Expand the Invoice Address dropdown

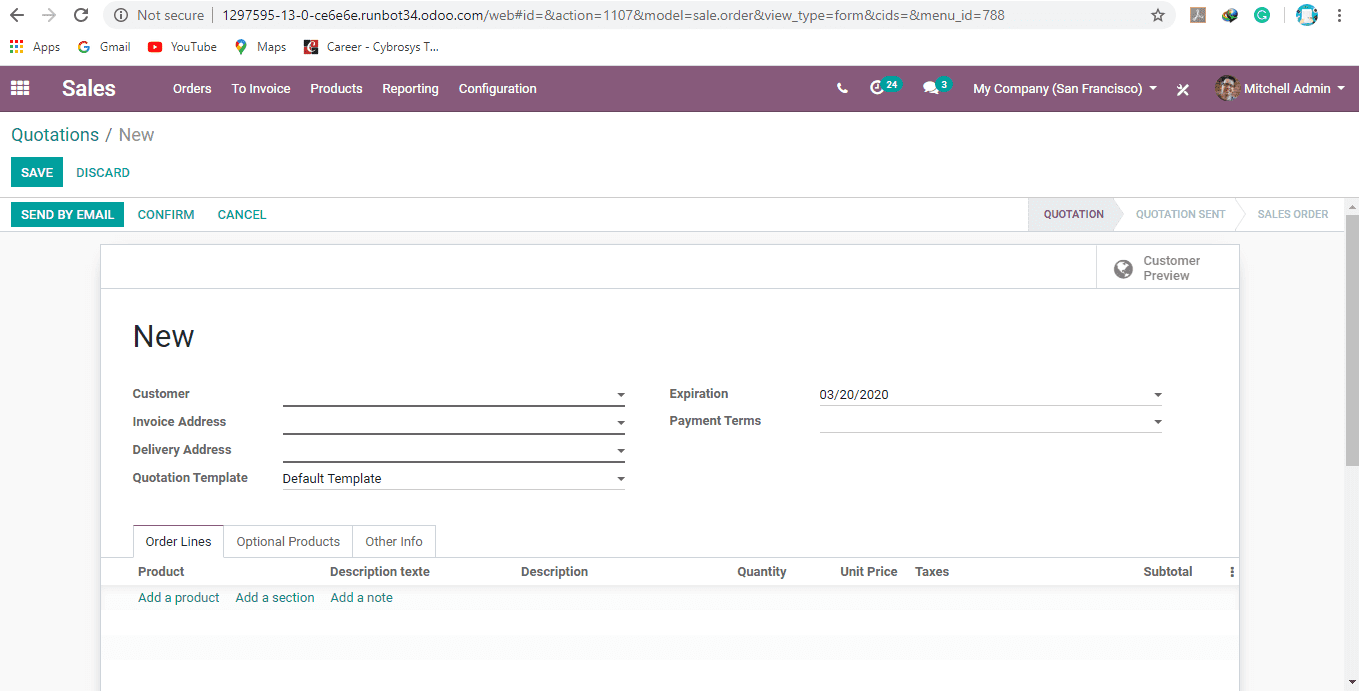tap(621, 423)
